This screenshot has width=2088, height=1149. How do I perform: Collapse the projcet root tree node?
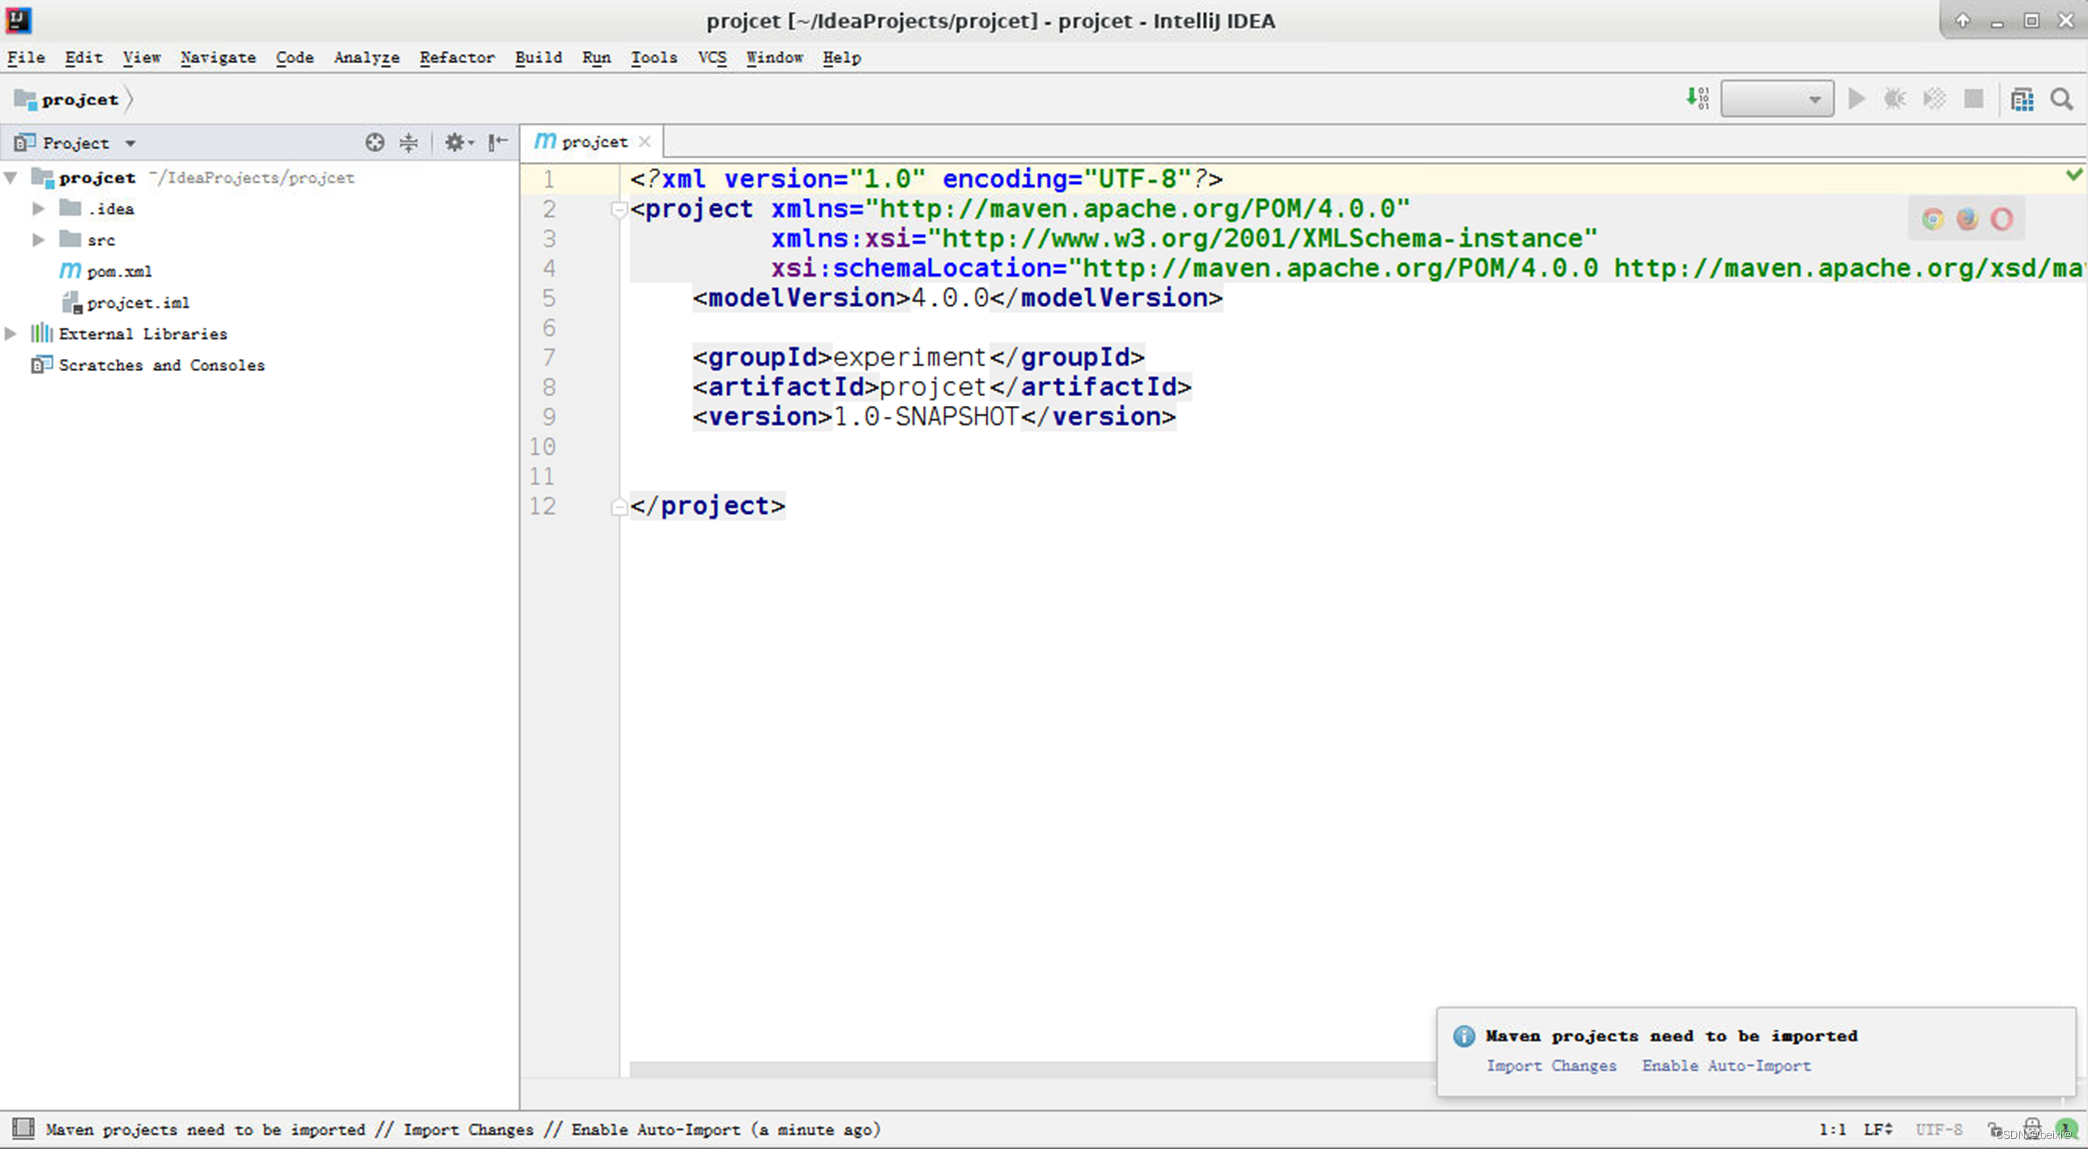11,178
